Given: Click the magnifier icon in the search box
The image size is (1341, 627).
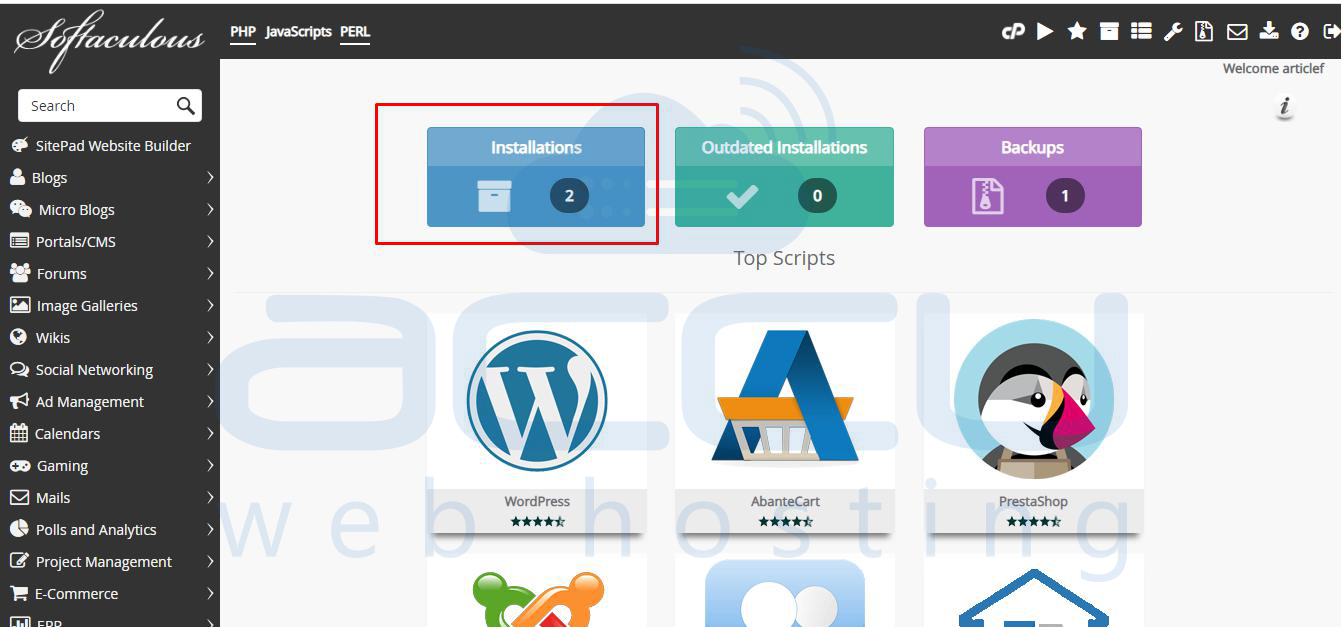Looking at the screenshot, I should pyautogui.click(x=185, y=106).
